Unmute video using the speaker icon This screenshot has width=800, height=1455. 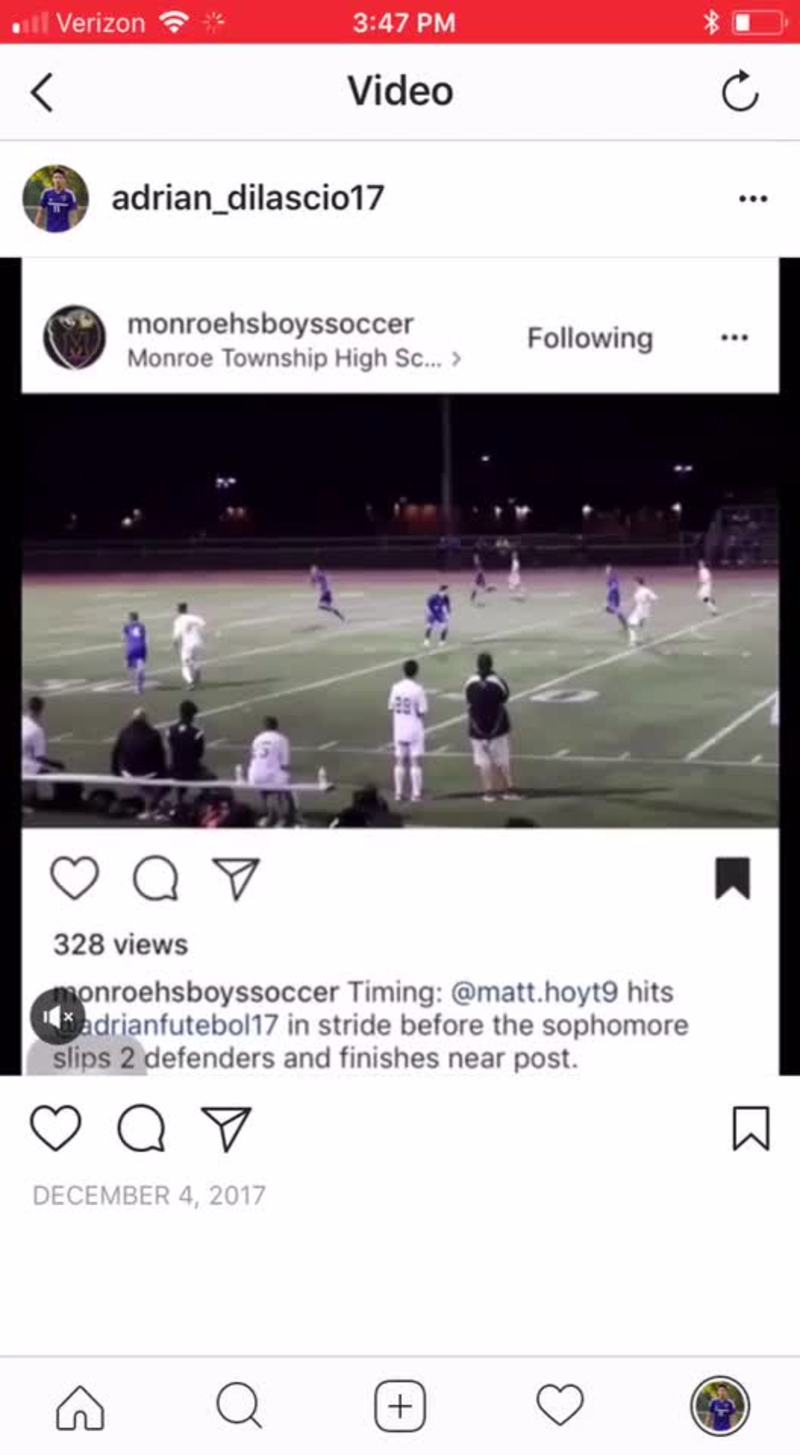[x=57, y=1017]
